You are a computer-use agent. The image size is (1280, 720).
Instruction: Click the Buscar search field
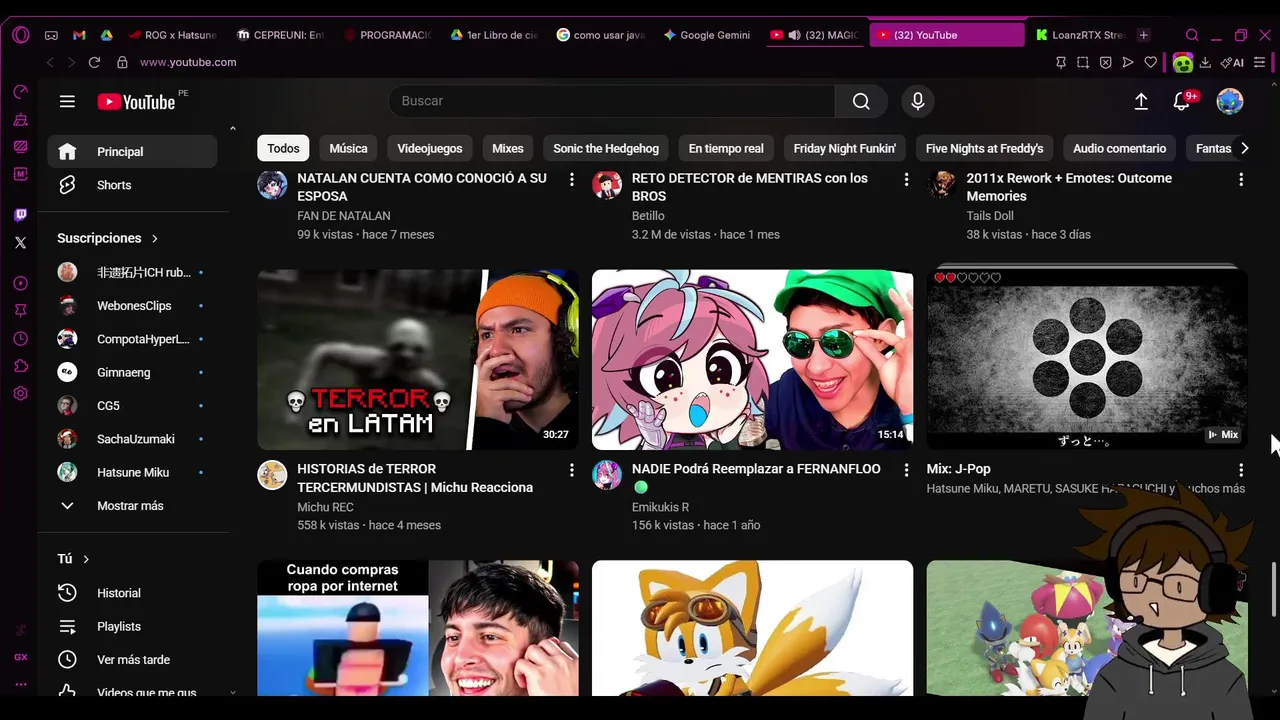[612, 101]
